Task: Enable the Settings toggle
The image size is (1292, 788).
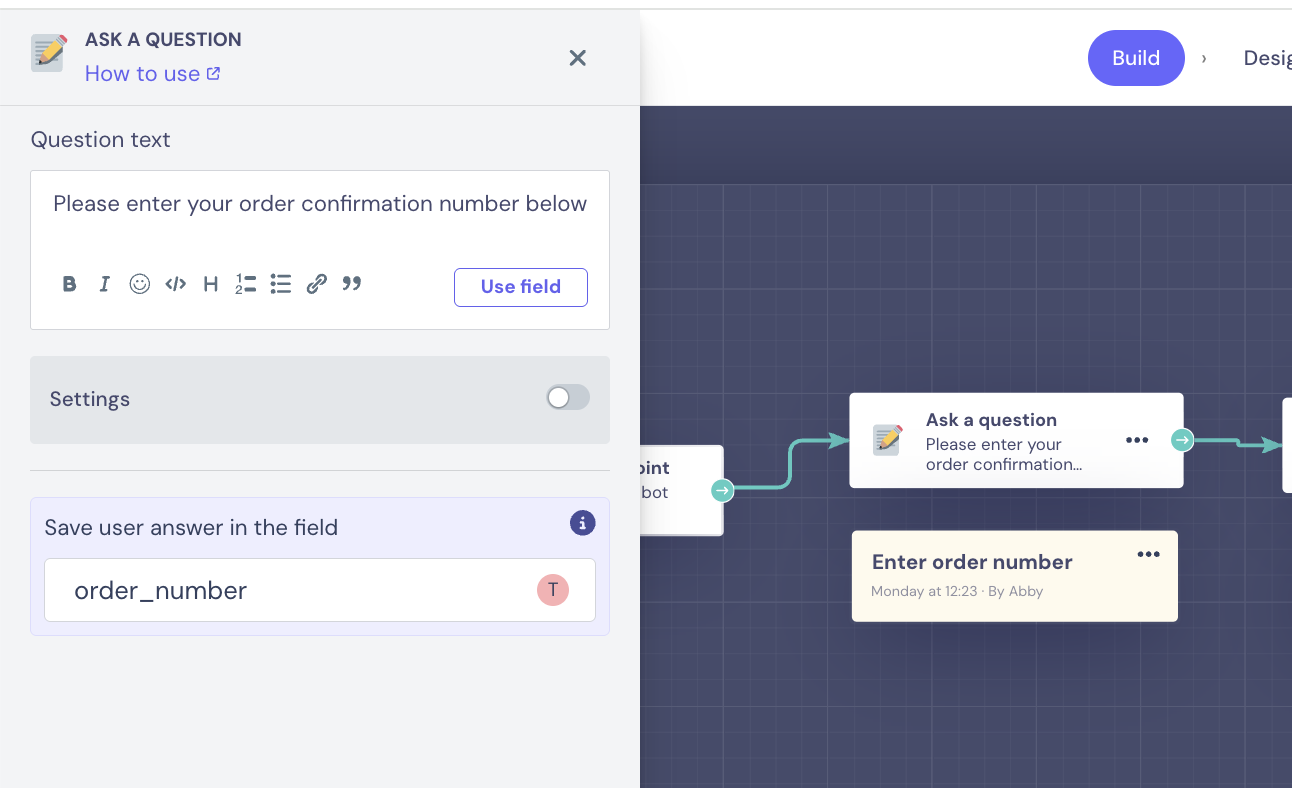Action: click(x=567, y=398)
